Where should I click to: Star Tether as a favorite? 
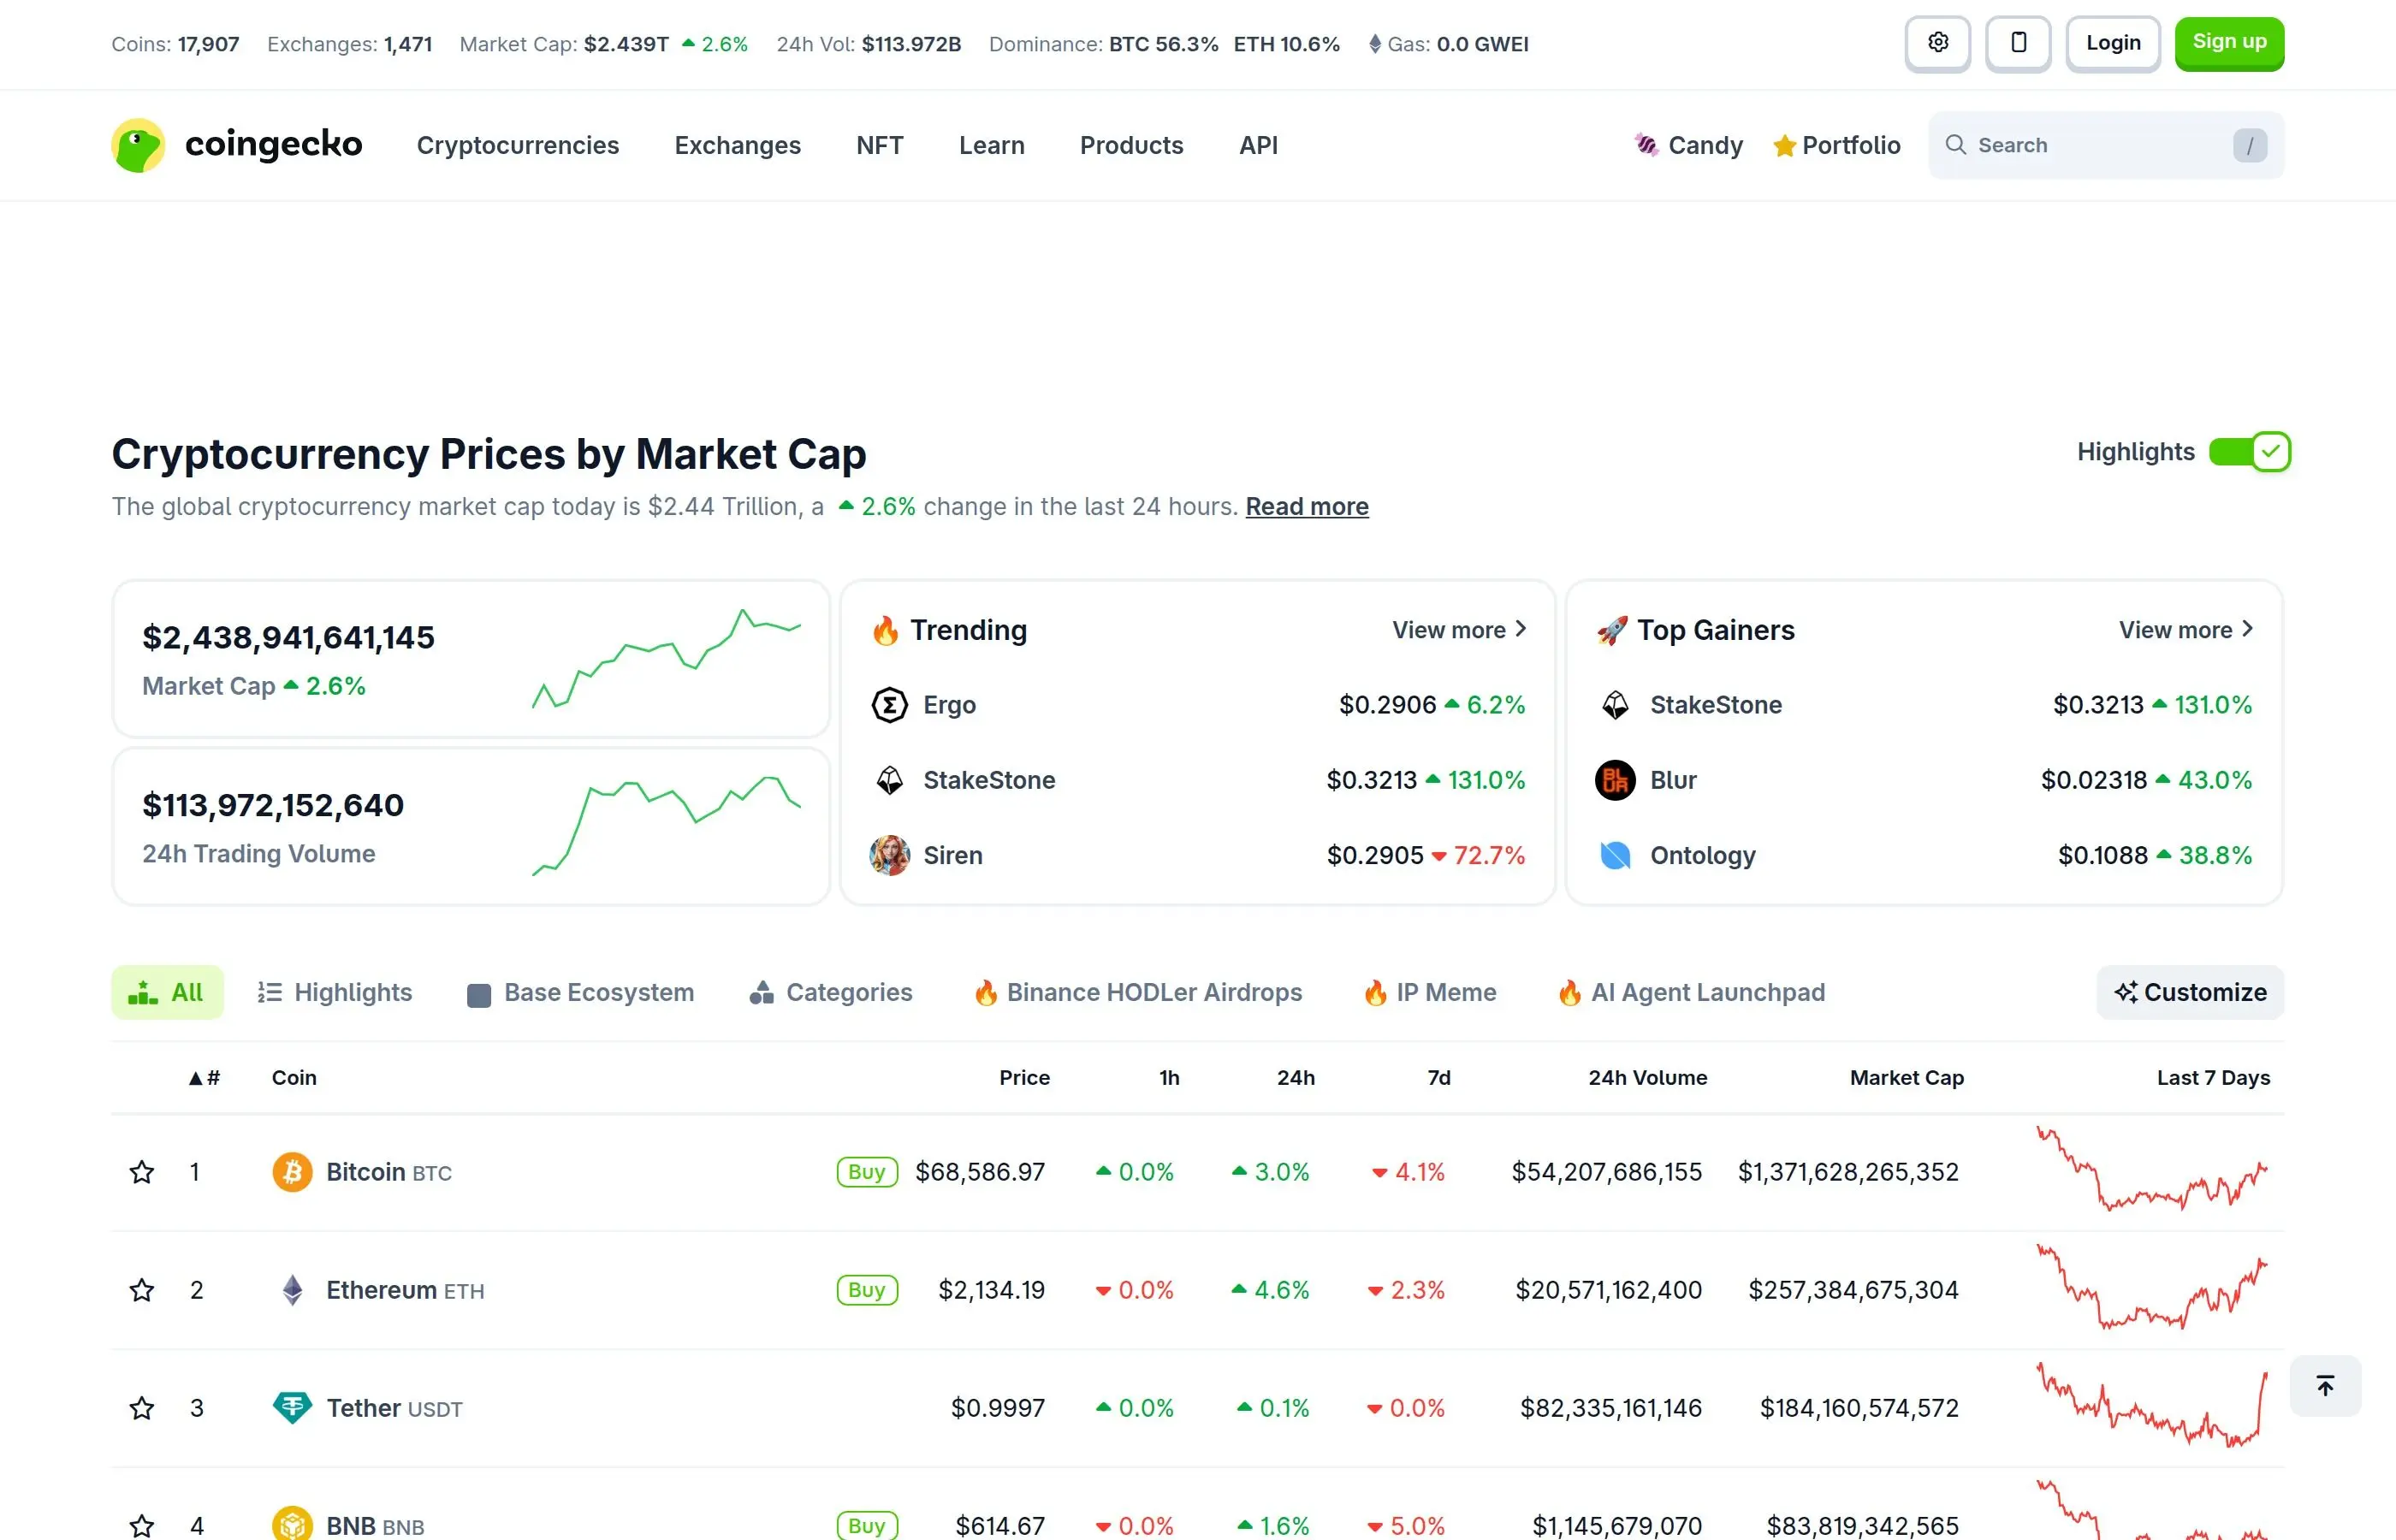[142, 1408]
